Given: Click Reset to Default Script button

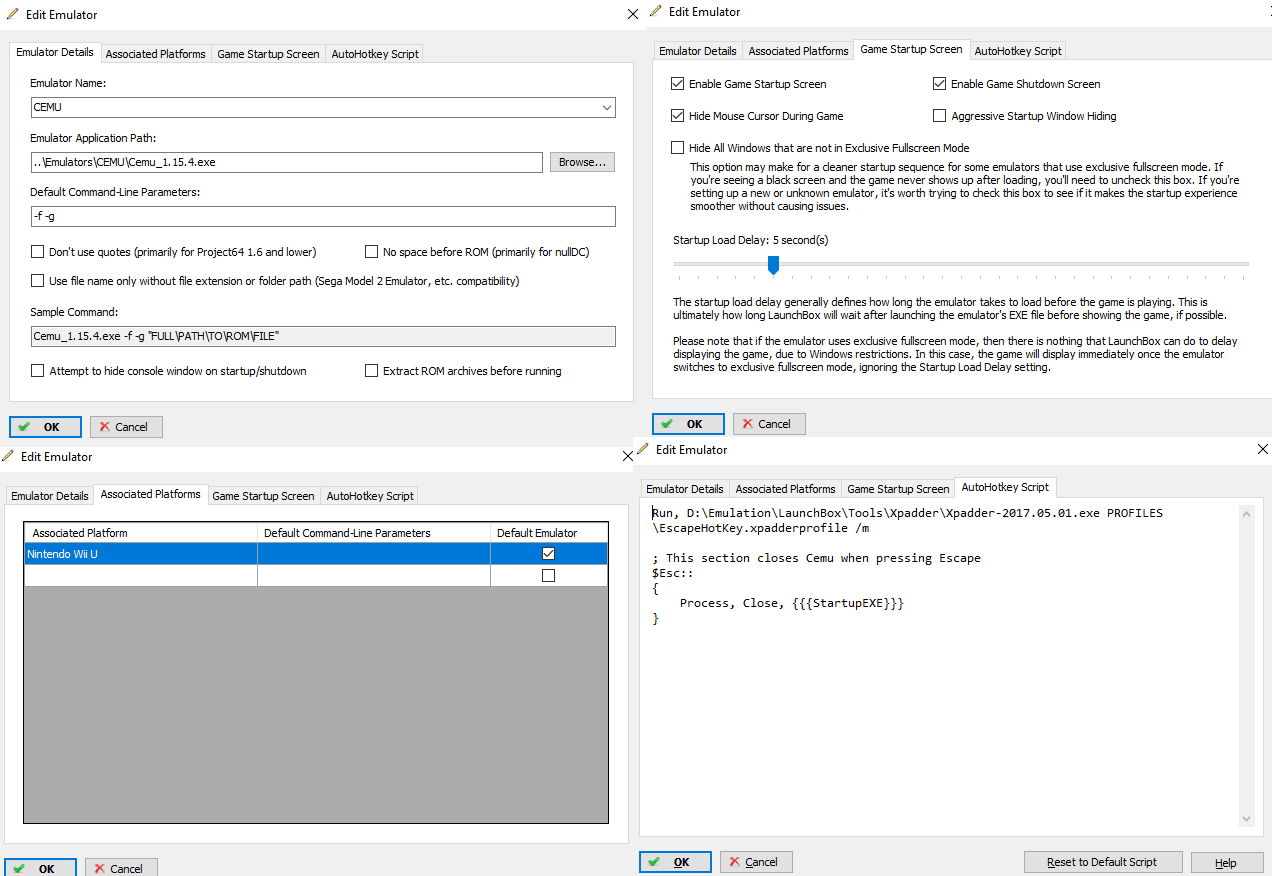Looking at the screenshot, I should pos(1102,862).
